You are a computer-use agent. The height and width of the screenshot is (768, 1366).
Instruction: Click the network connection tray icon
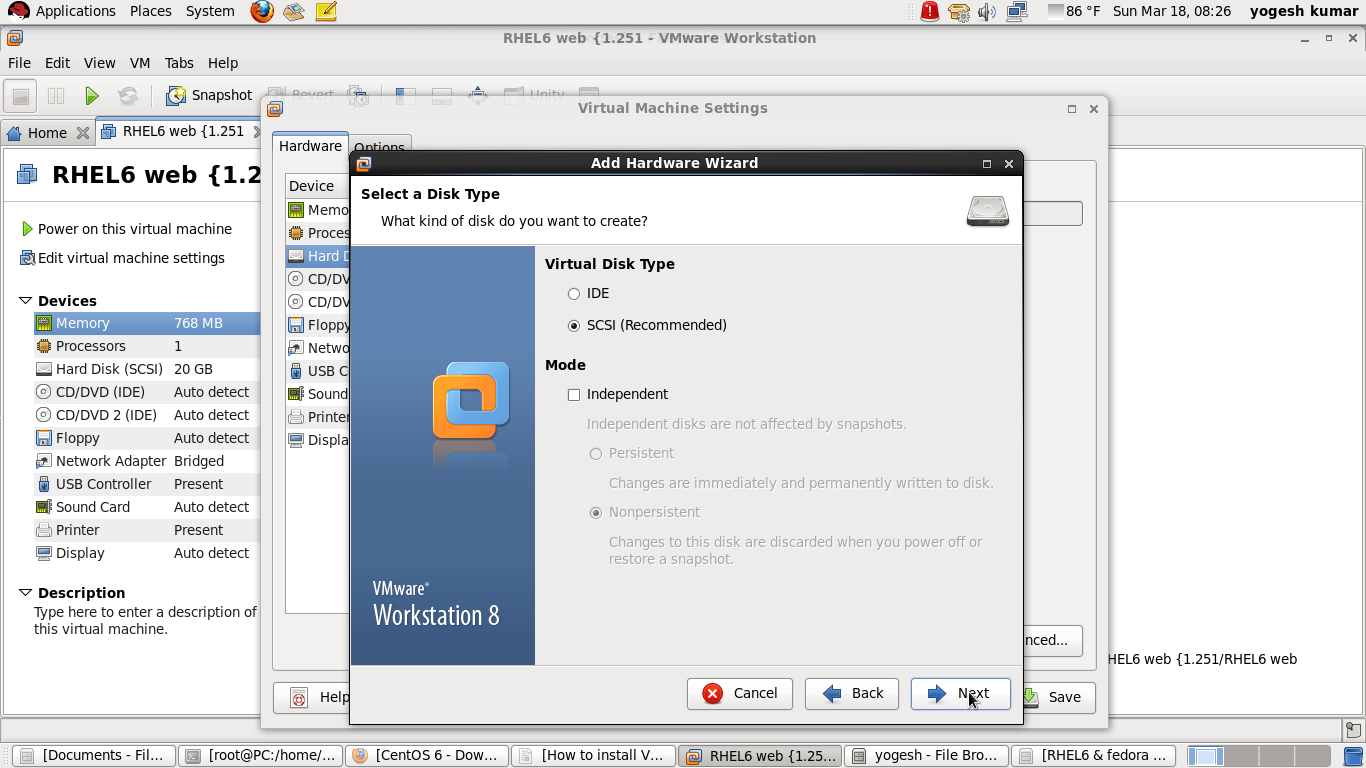1017,11
